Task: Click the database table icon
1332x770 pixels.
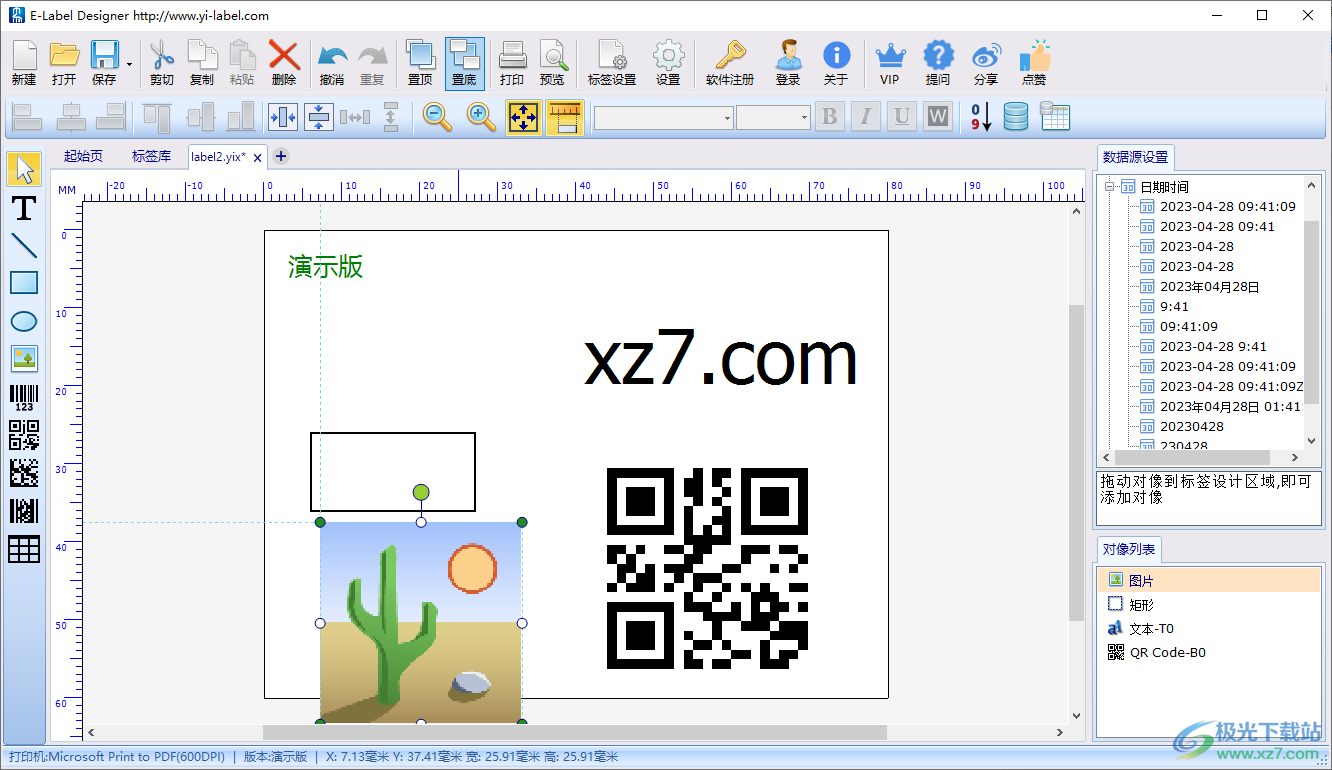Action: pos(1055,117)
